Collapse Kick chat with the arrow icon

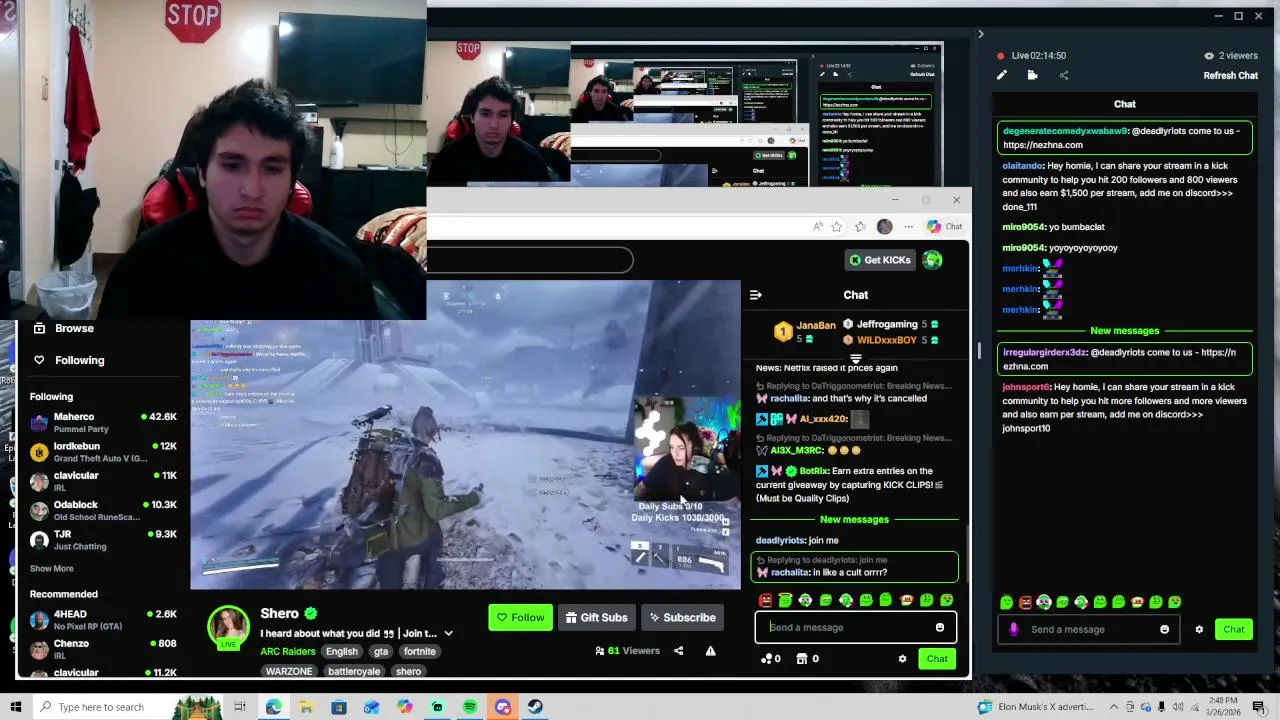point(755,295)
